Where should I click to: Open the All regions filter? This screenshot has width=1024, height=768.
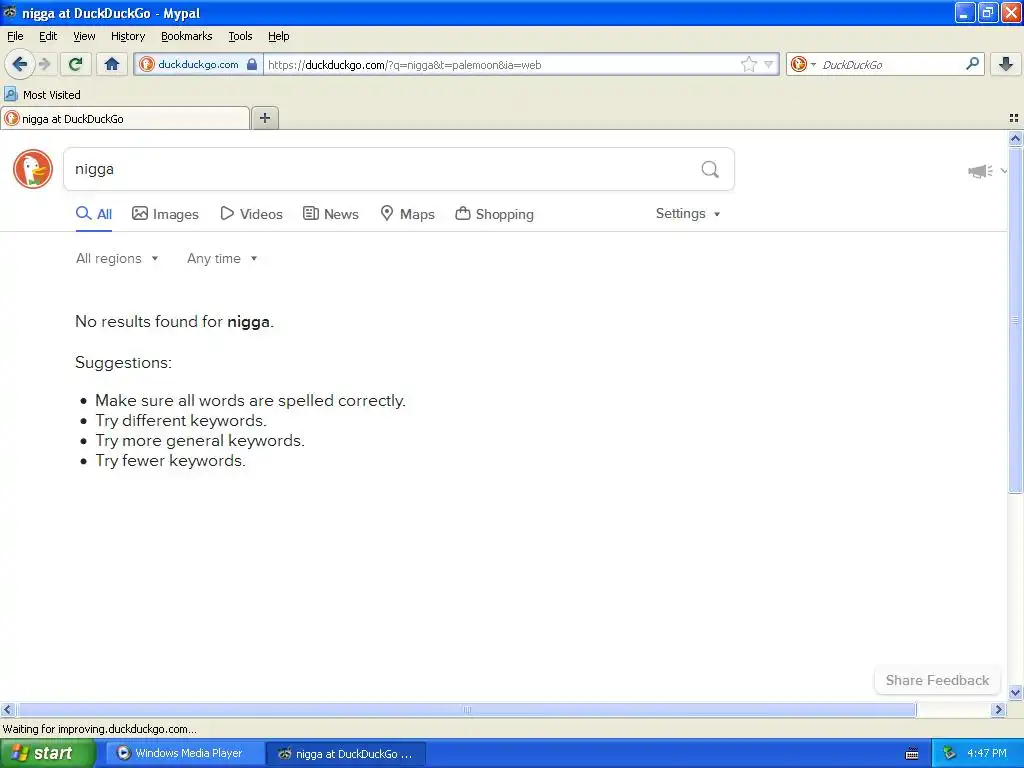tap(117, 259)
